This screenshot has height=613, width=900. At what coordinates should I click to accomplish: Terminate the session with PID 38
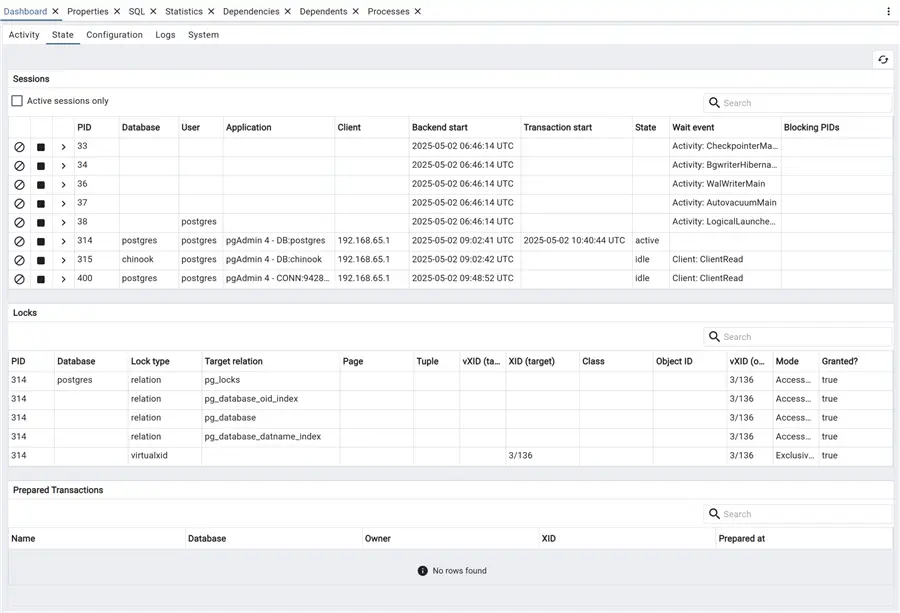pos(40,221)
